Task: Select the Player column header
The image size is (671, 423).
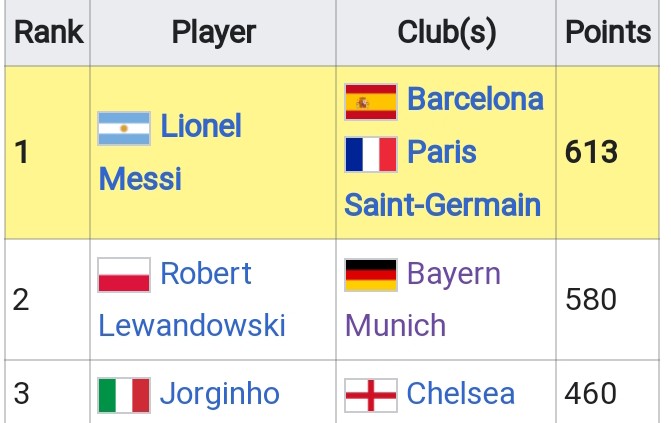Action: [213, 33]
